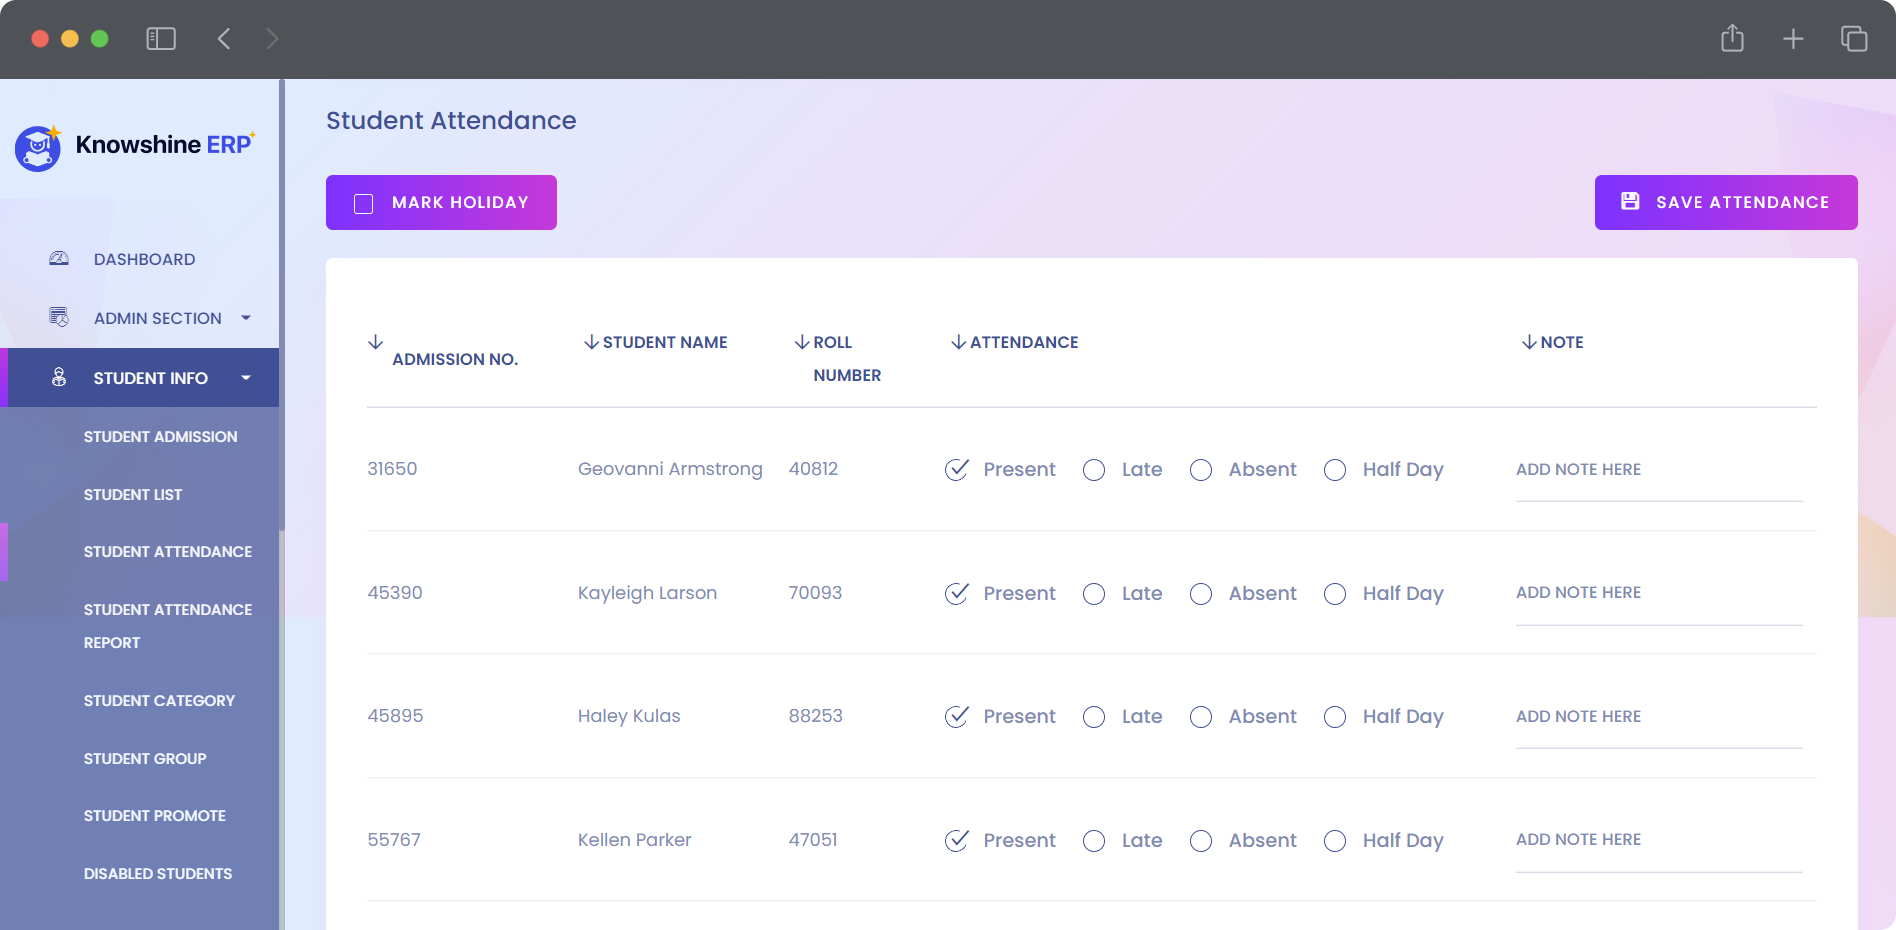Click the floppy disk icon on Save Attendance
Viewport: 1896px width, 930px height.
pos(1630,201)
